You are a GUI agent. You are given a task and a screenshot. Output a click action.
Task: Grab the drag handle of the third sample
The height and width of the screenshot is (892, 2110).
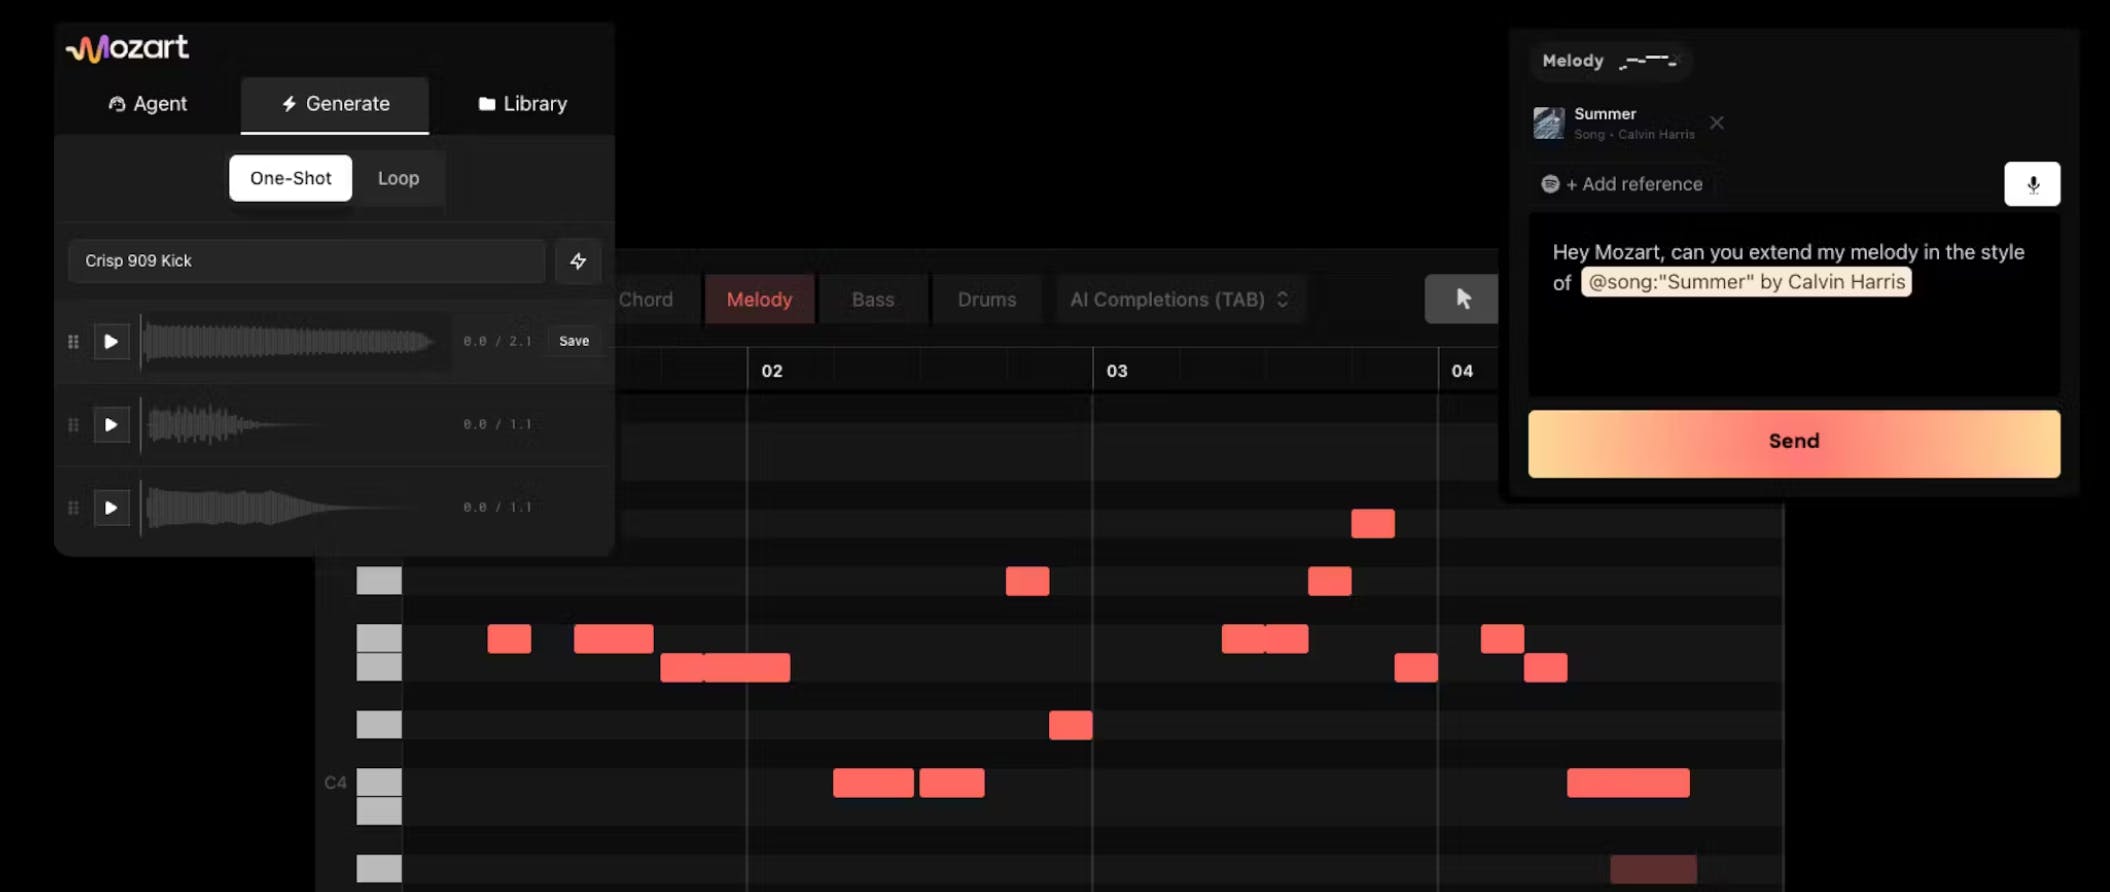pyautogui.click(x=73, y=508)
